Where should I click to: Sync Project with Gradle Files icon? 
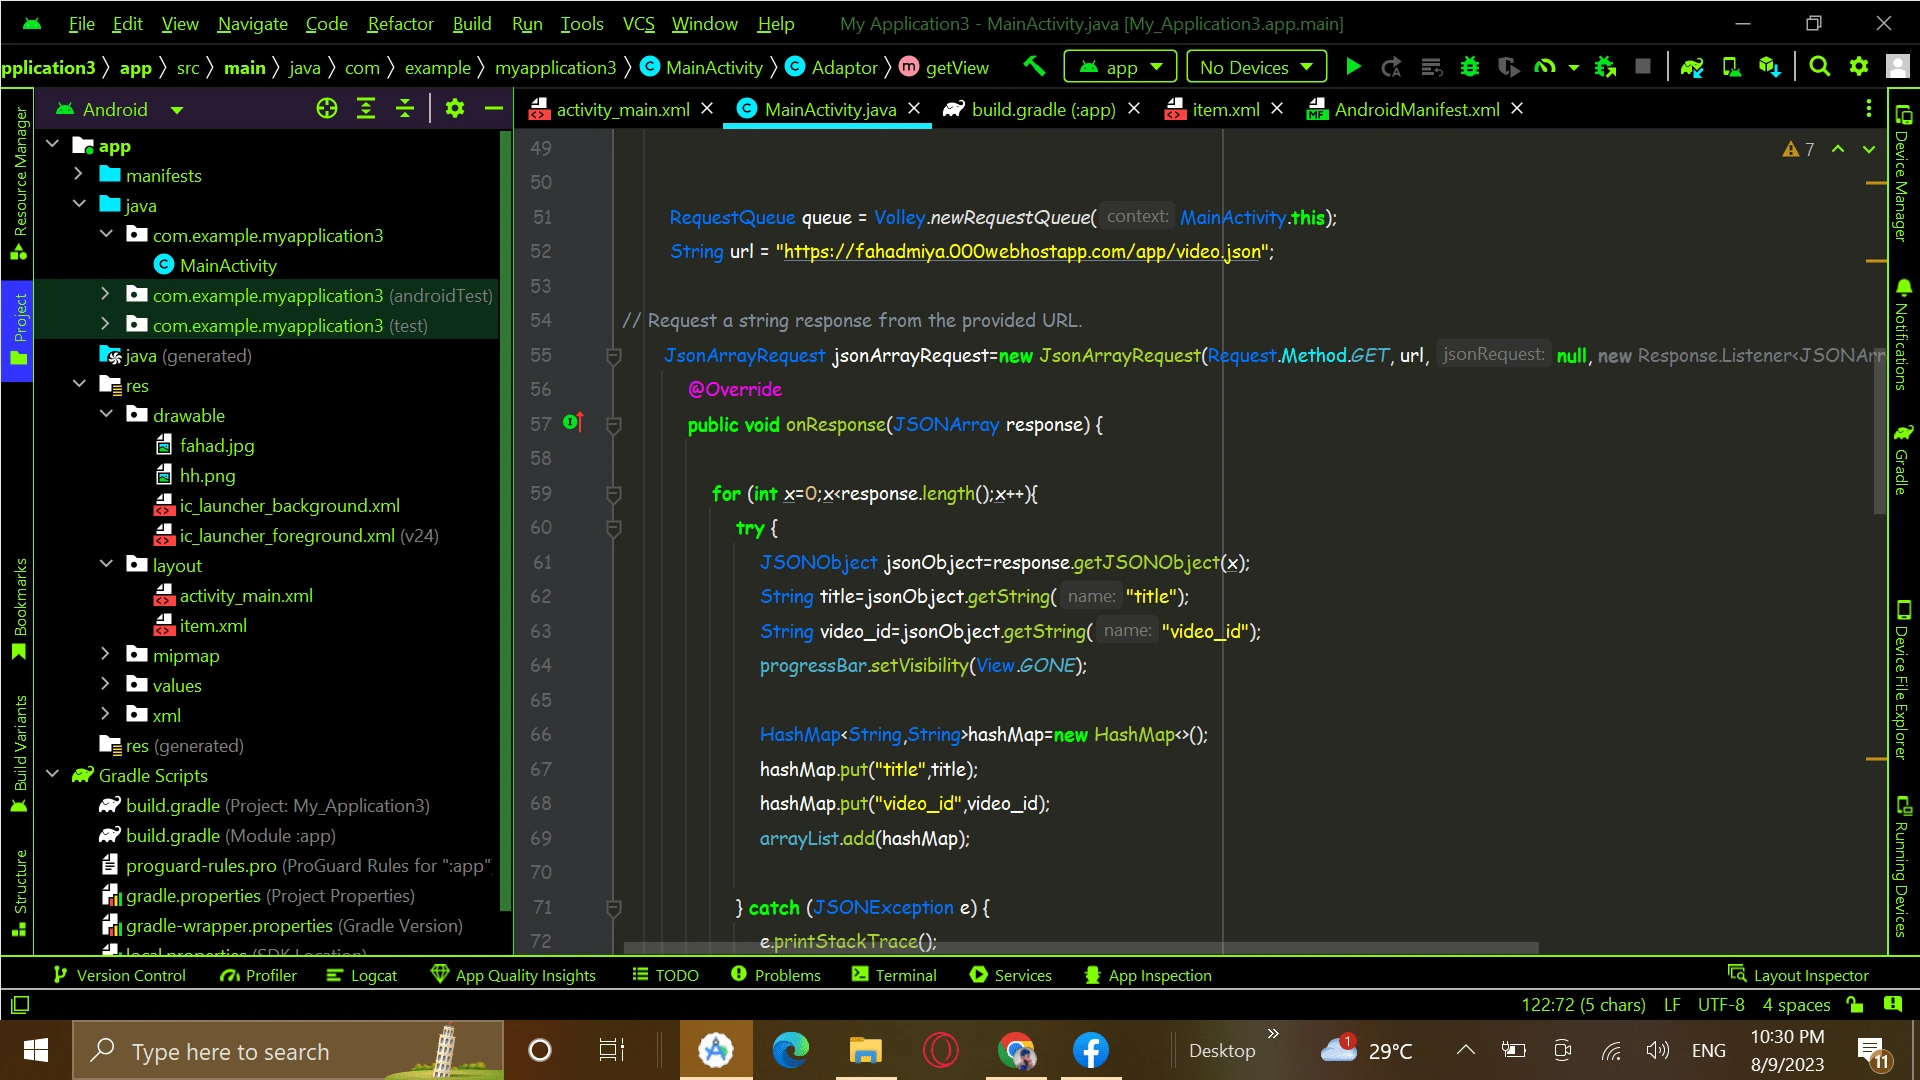pyautogui.click(x=1692, y=67)
